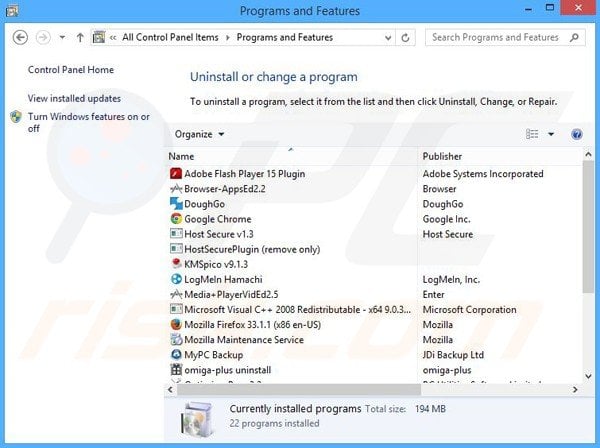Expand the breadcrumb arrow after All Control Panel Items

[228, 37]
